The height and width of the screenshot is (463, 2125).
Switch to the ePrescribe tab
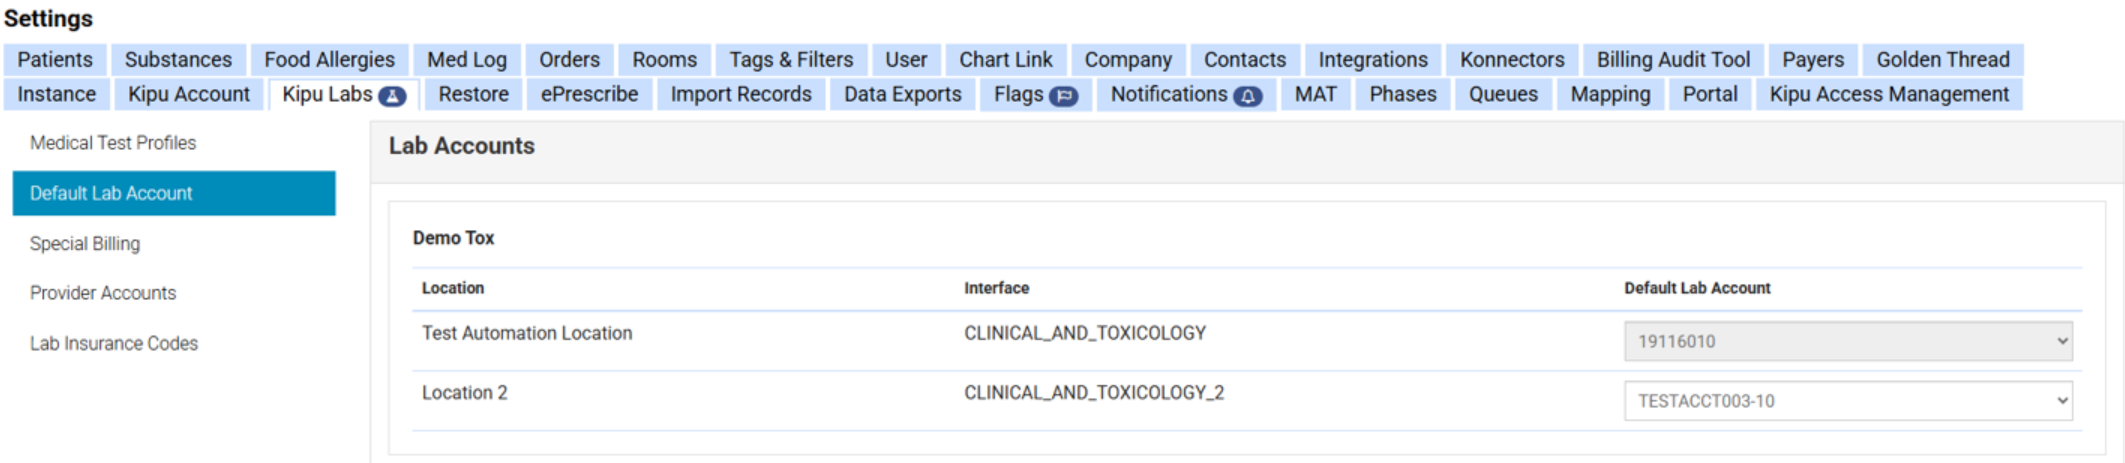589,94
